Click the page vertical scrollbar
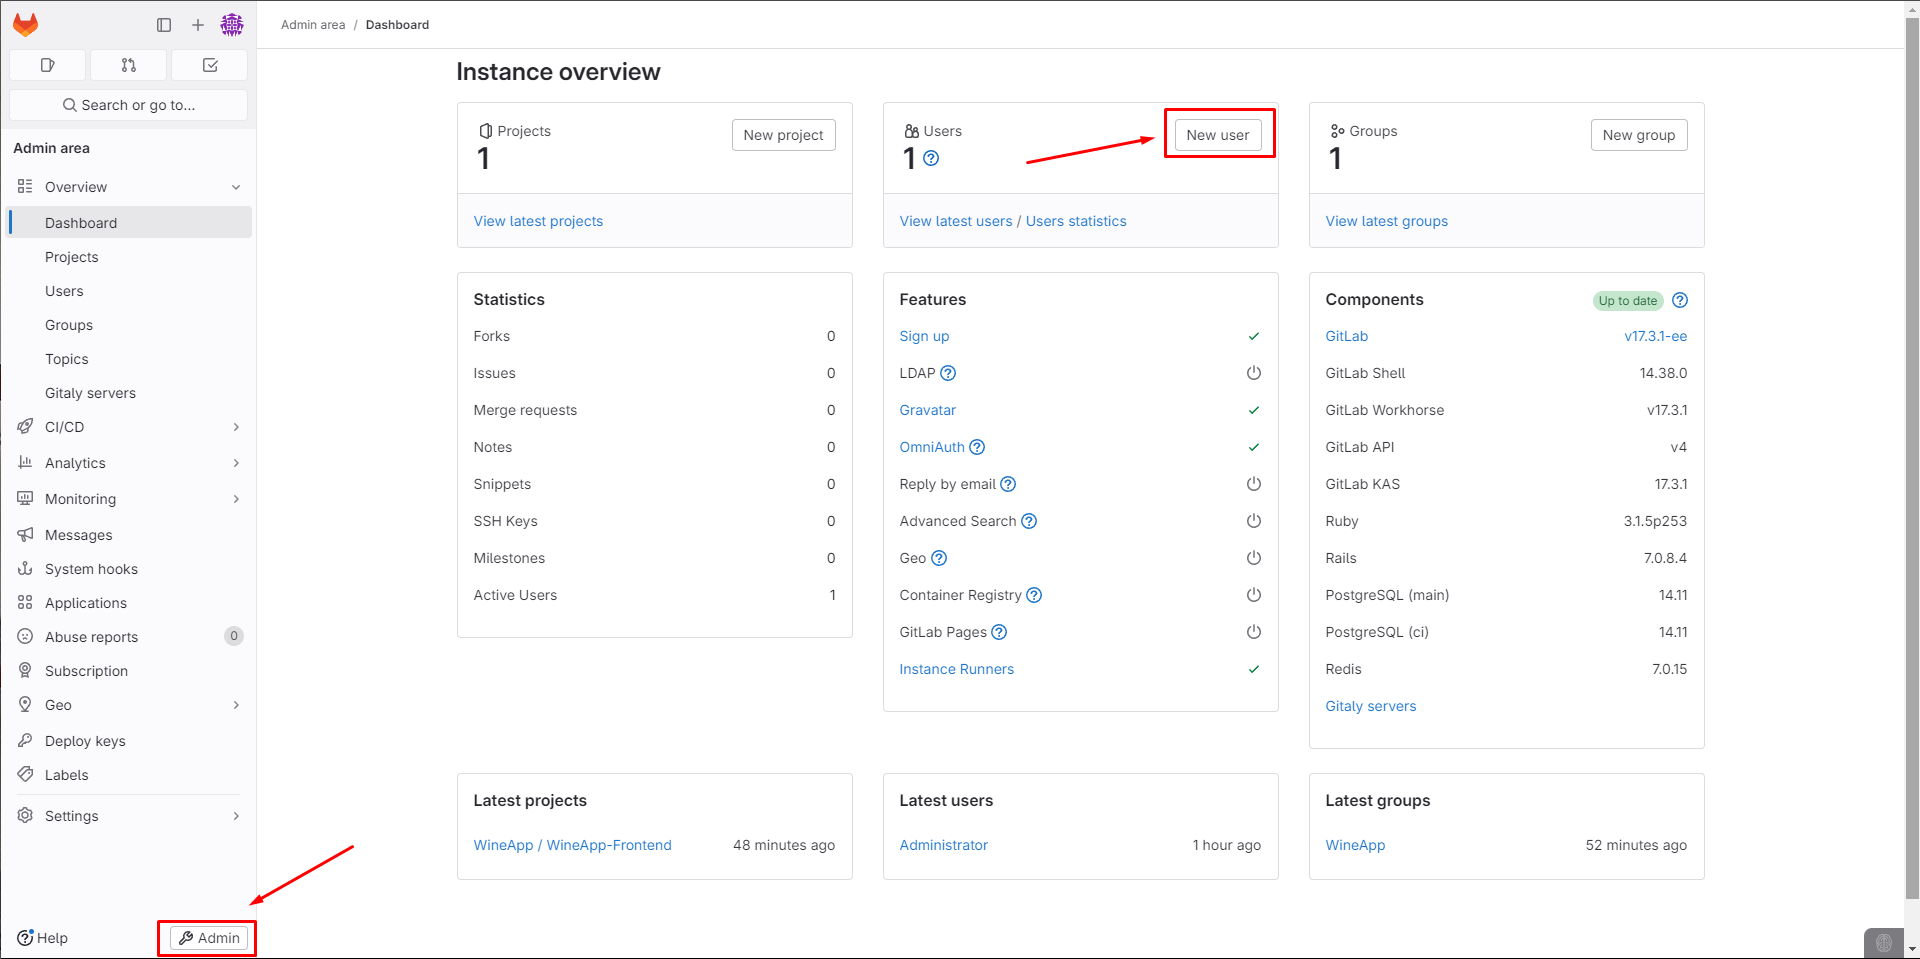 [x=1912, y=450]
